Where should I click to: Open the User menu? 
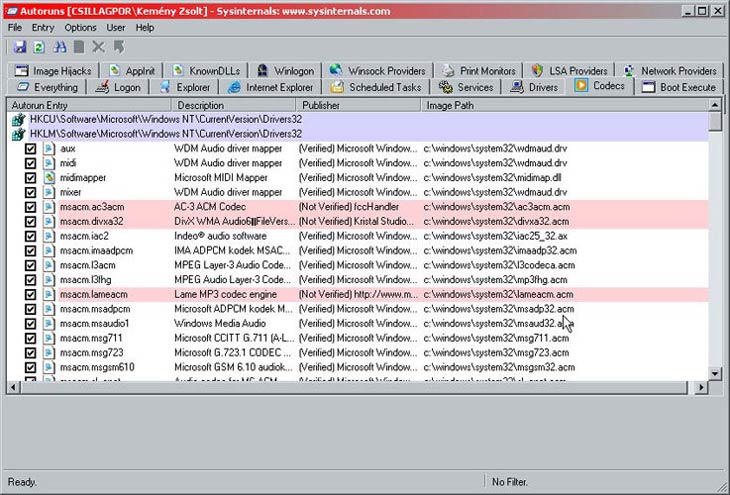116,27
